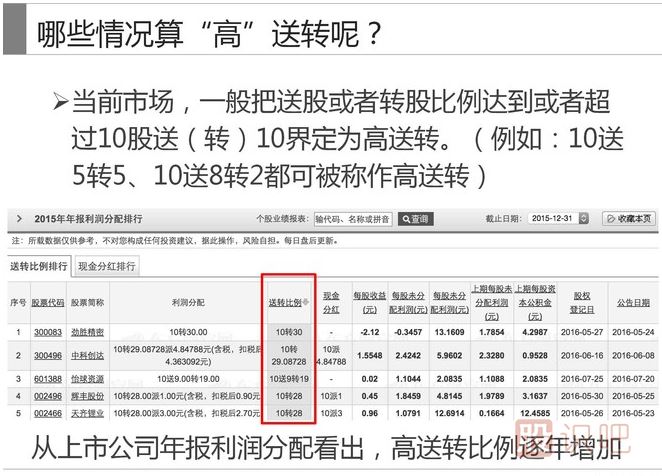662x476 pixels.
Task: Sort table by 每股收益 column
Action: click(x=369, y=300)
